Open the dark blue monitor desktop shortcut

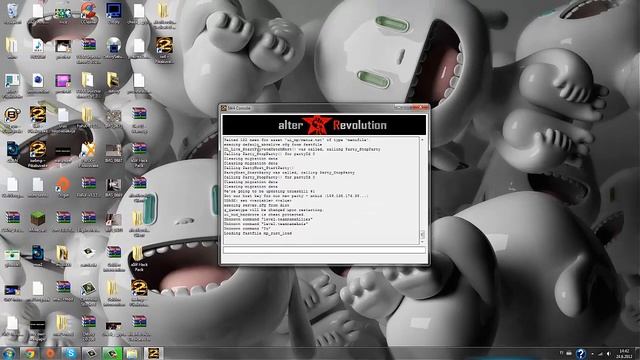(113, 10)
